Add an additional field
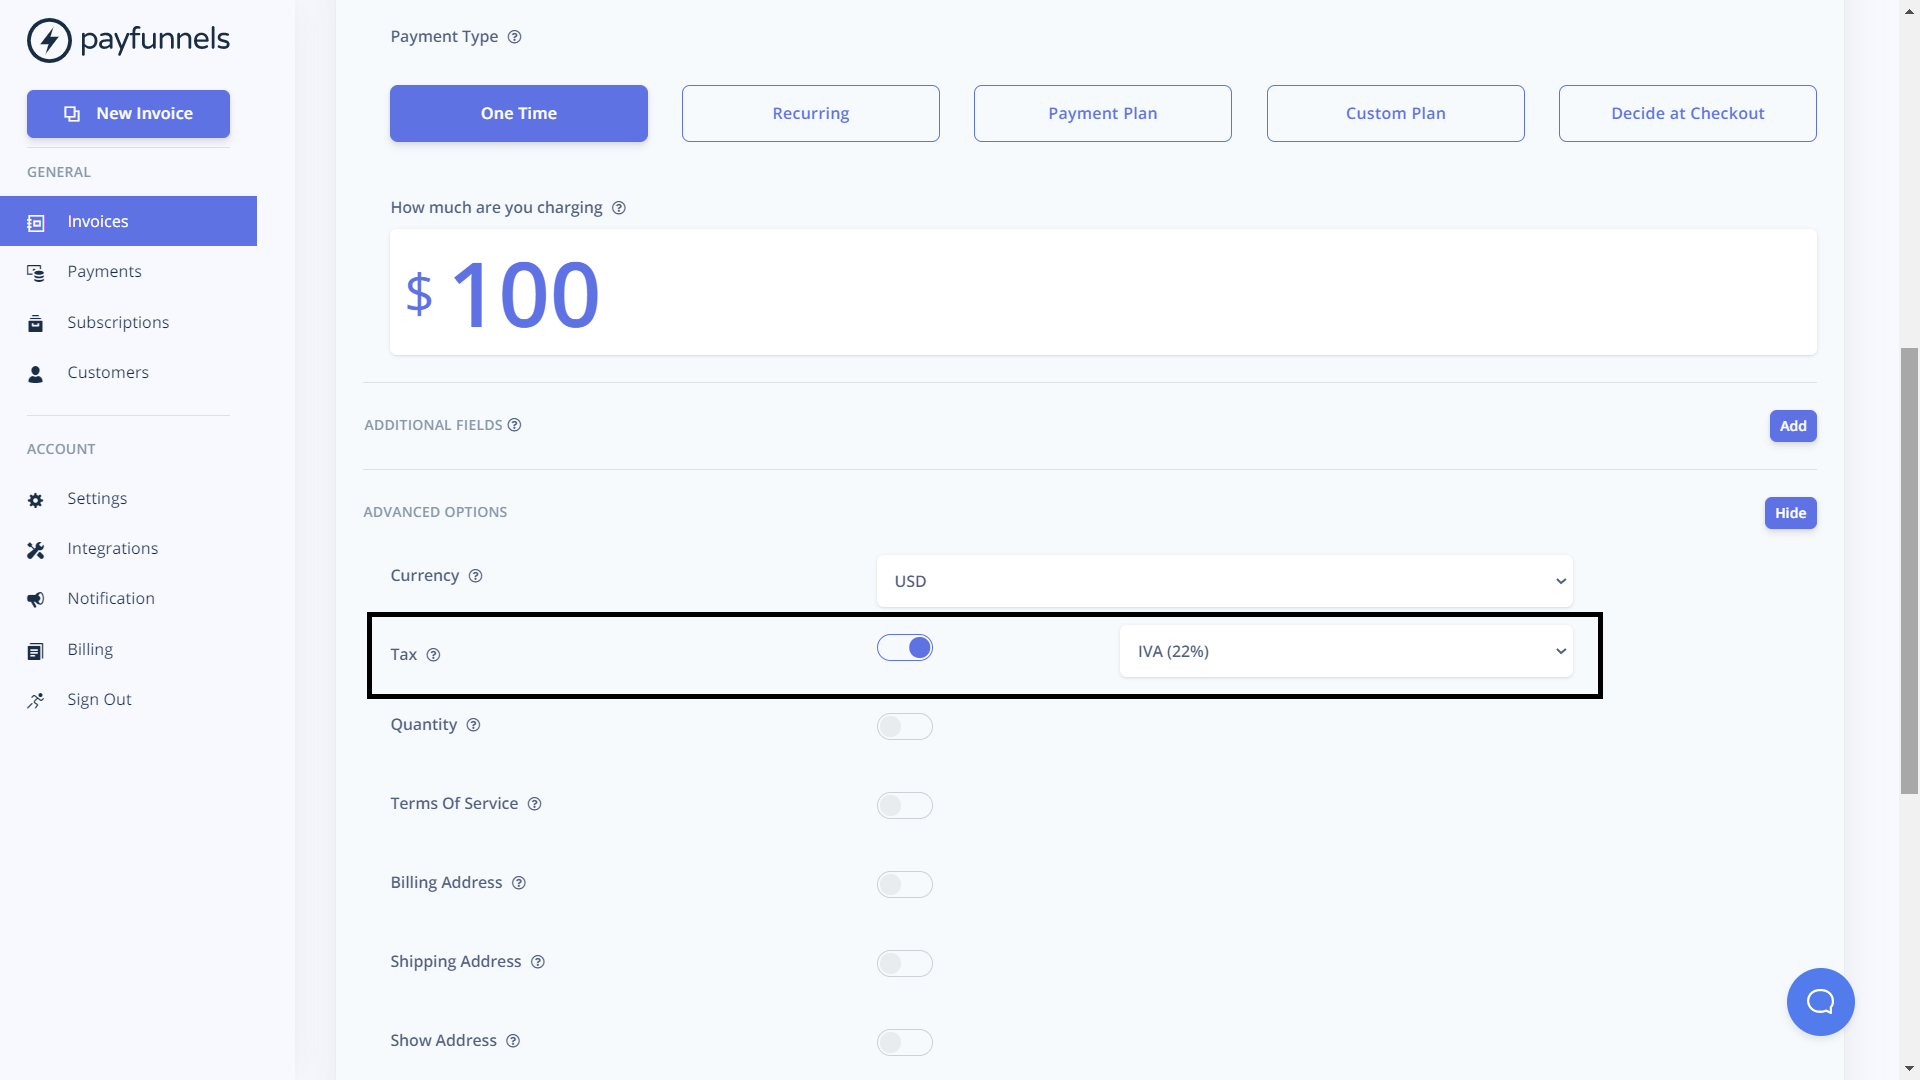The image size is (1920, 1080). (1792, 426)
